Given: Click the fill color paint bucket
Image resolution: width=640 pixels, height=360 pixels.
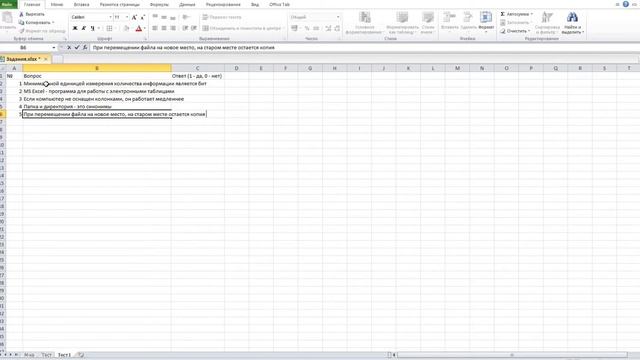Looking at the screenshot, I should tap(126, 28).
